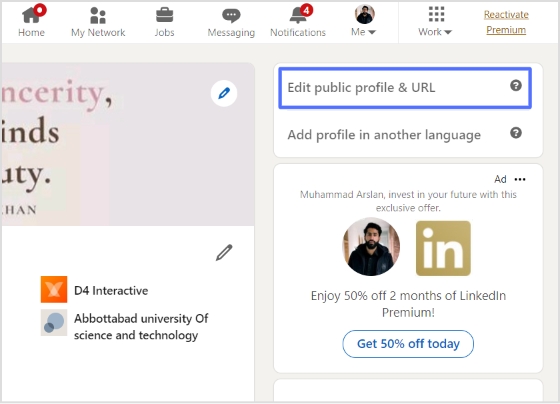The image size is (560, 404).
Task: Click Add profile in another language
Action: click(384, 135)
